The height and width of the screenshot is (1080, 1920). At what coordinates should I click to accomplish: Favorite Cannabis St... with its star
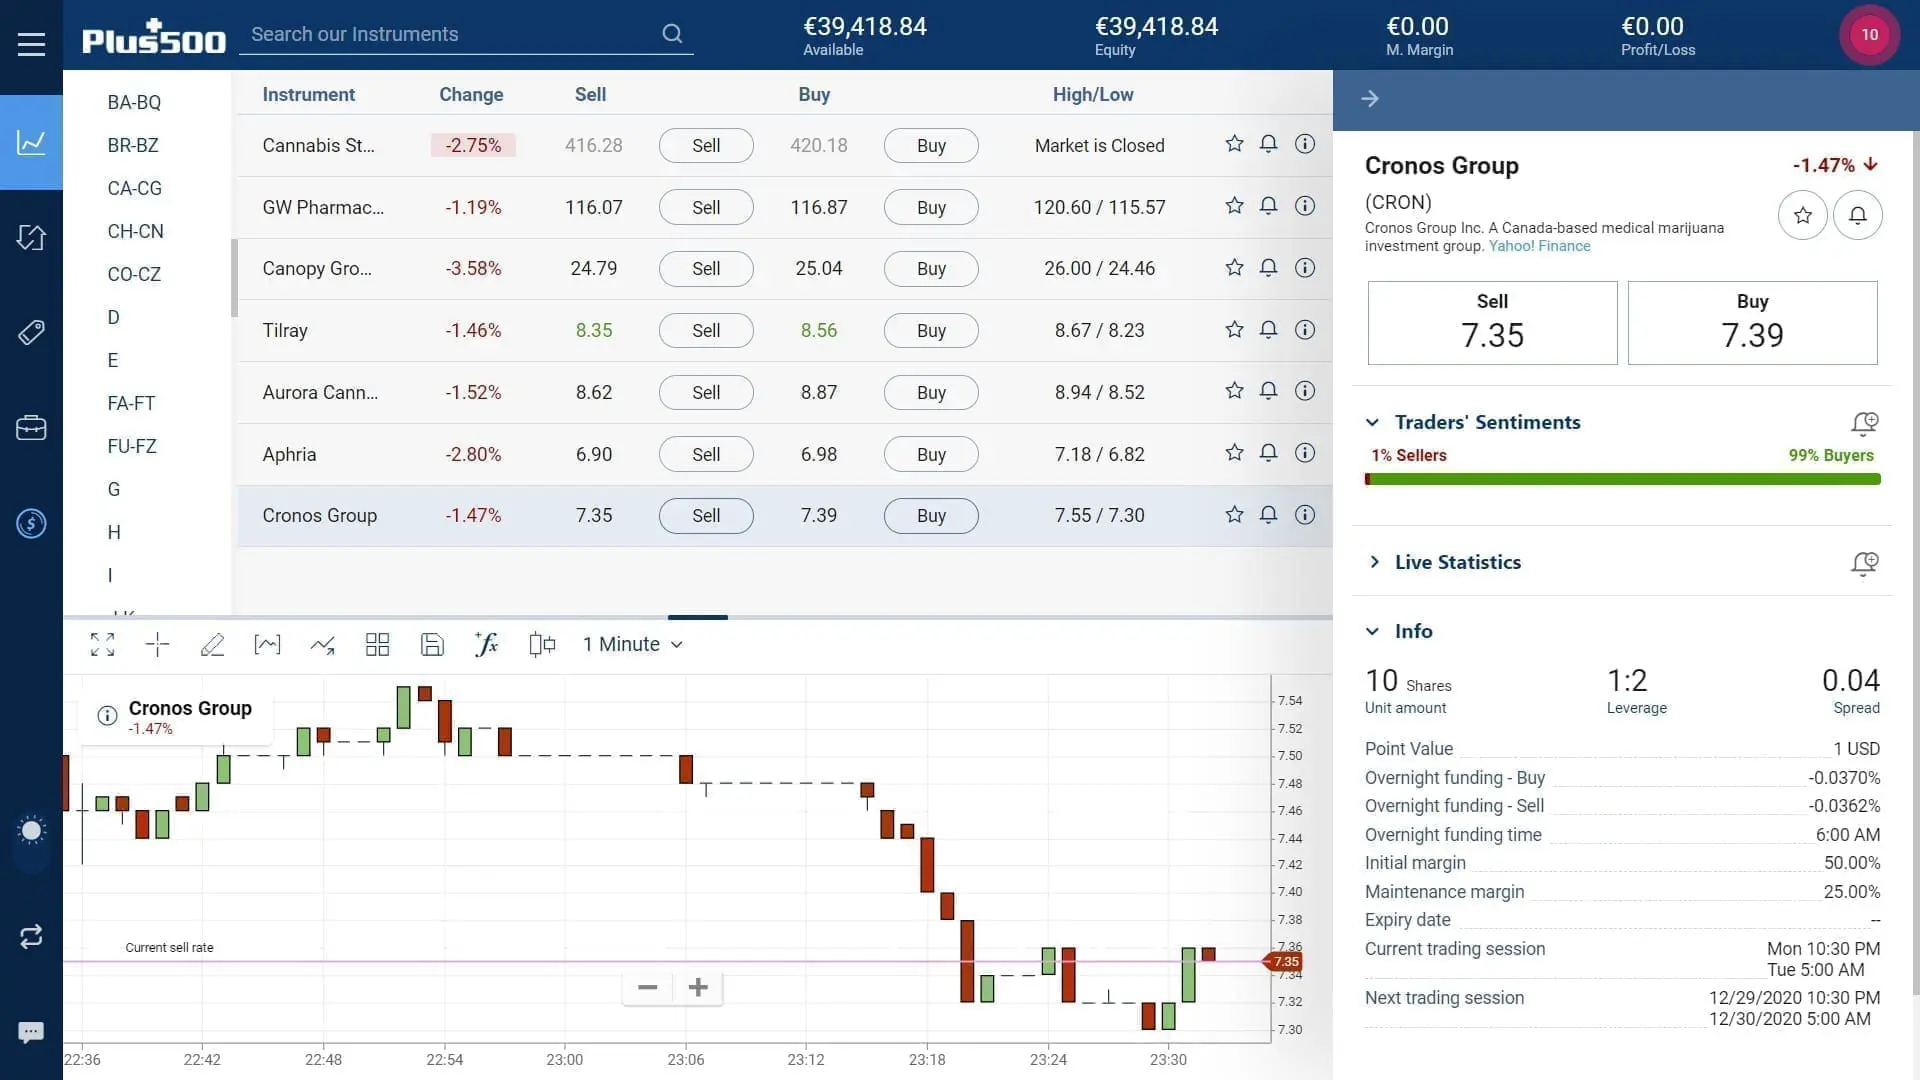[x=1234, y=144]
